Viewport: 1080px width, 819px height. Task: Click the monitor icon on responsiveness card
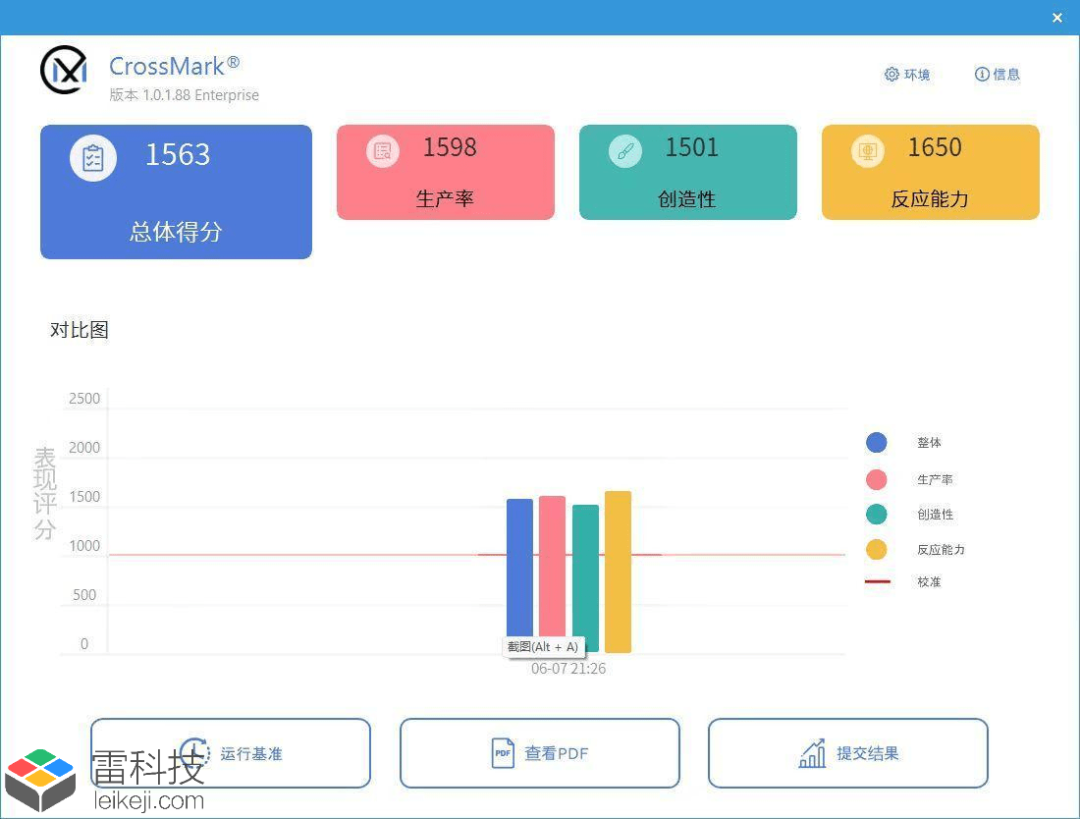[x=868, y=151]
